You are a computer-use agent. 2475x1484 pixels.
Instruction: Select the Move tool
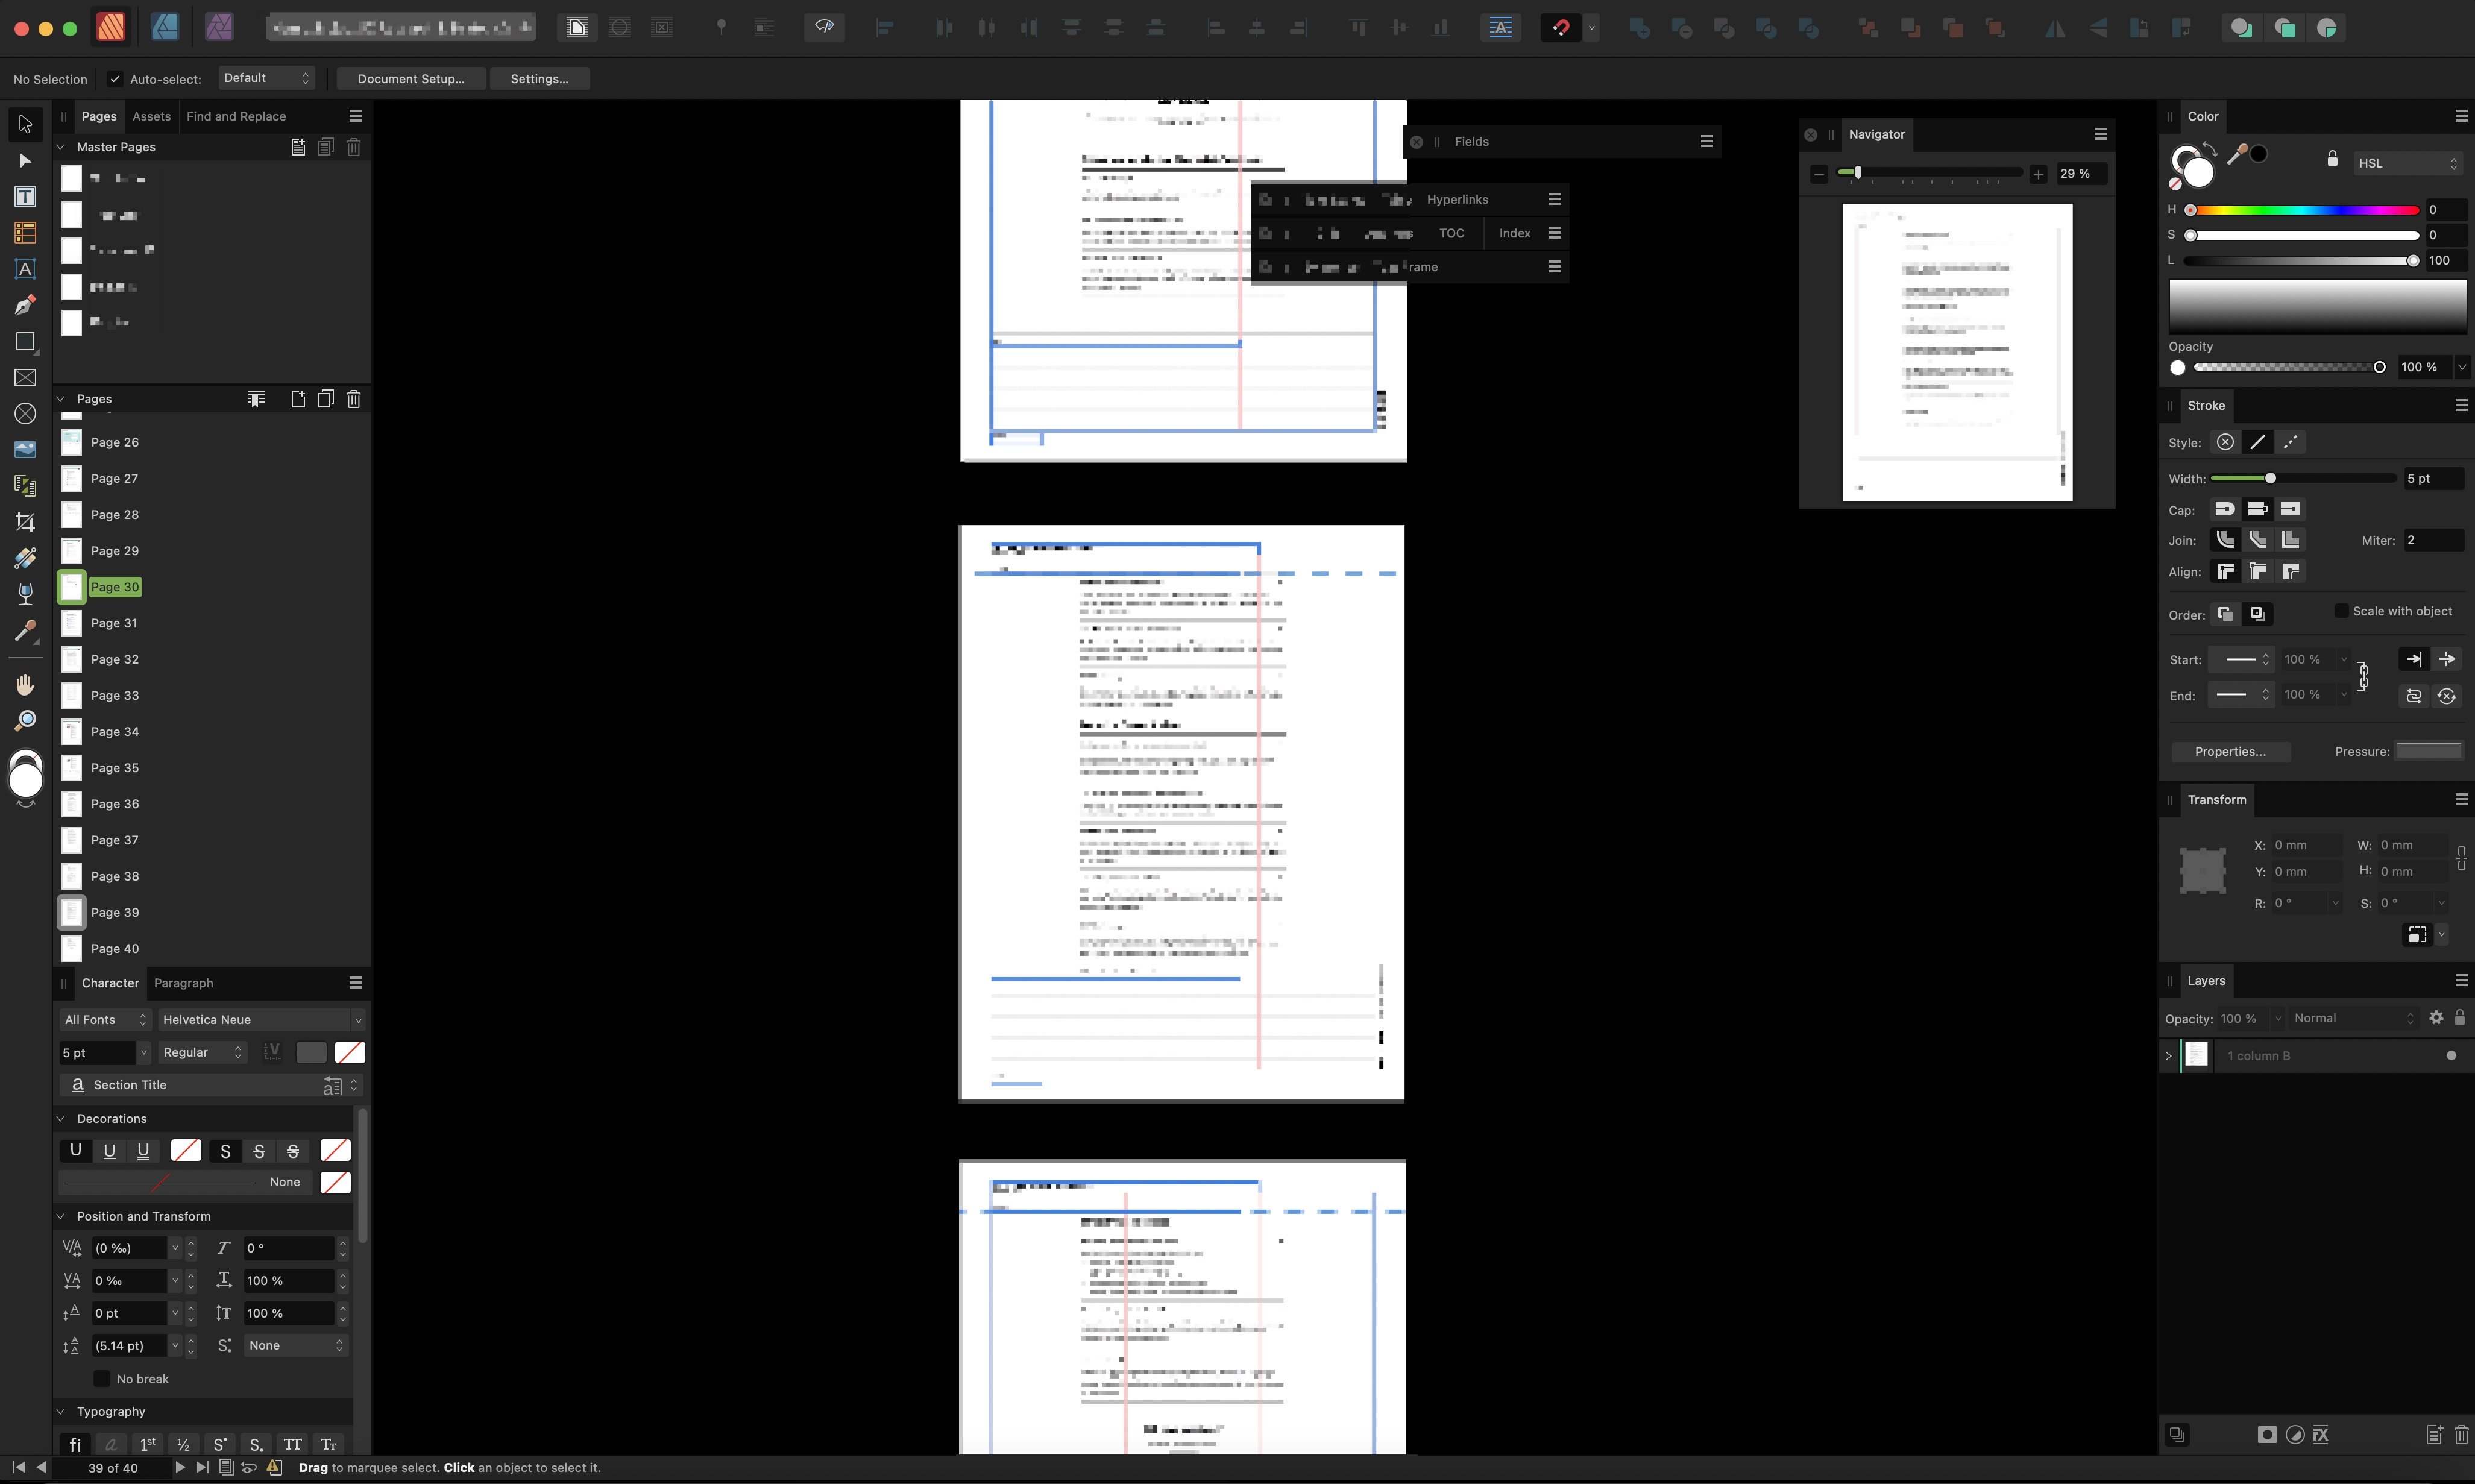(x=25, y=124)
